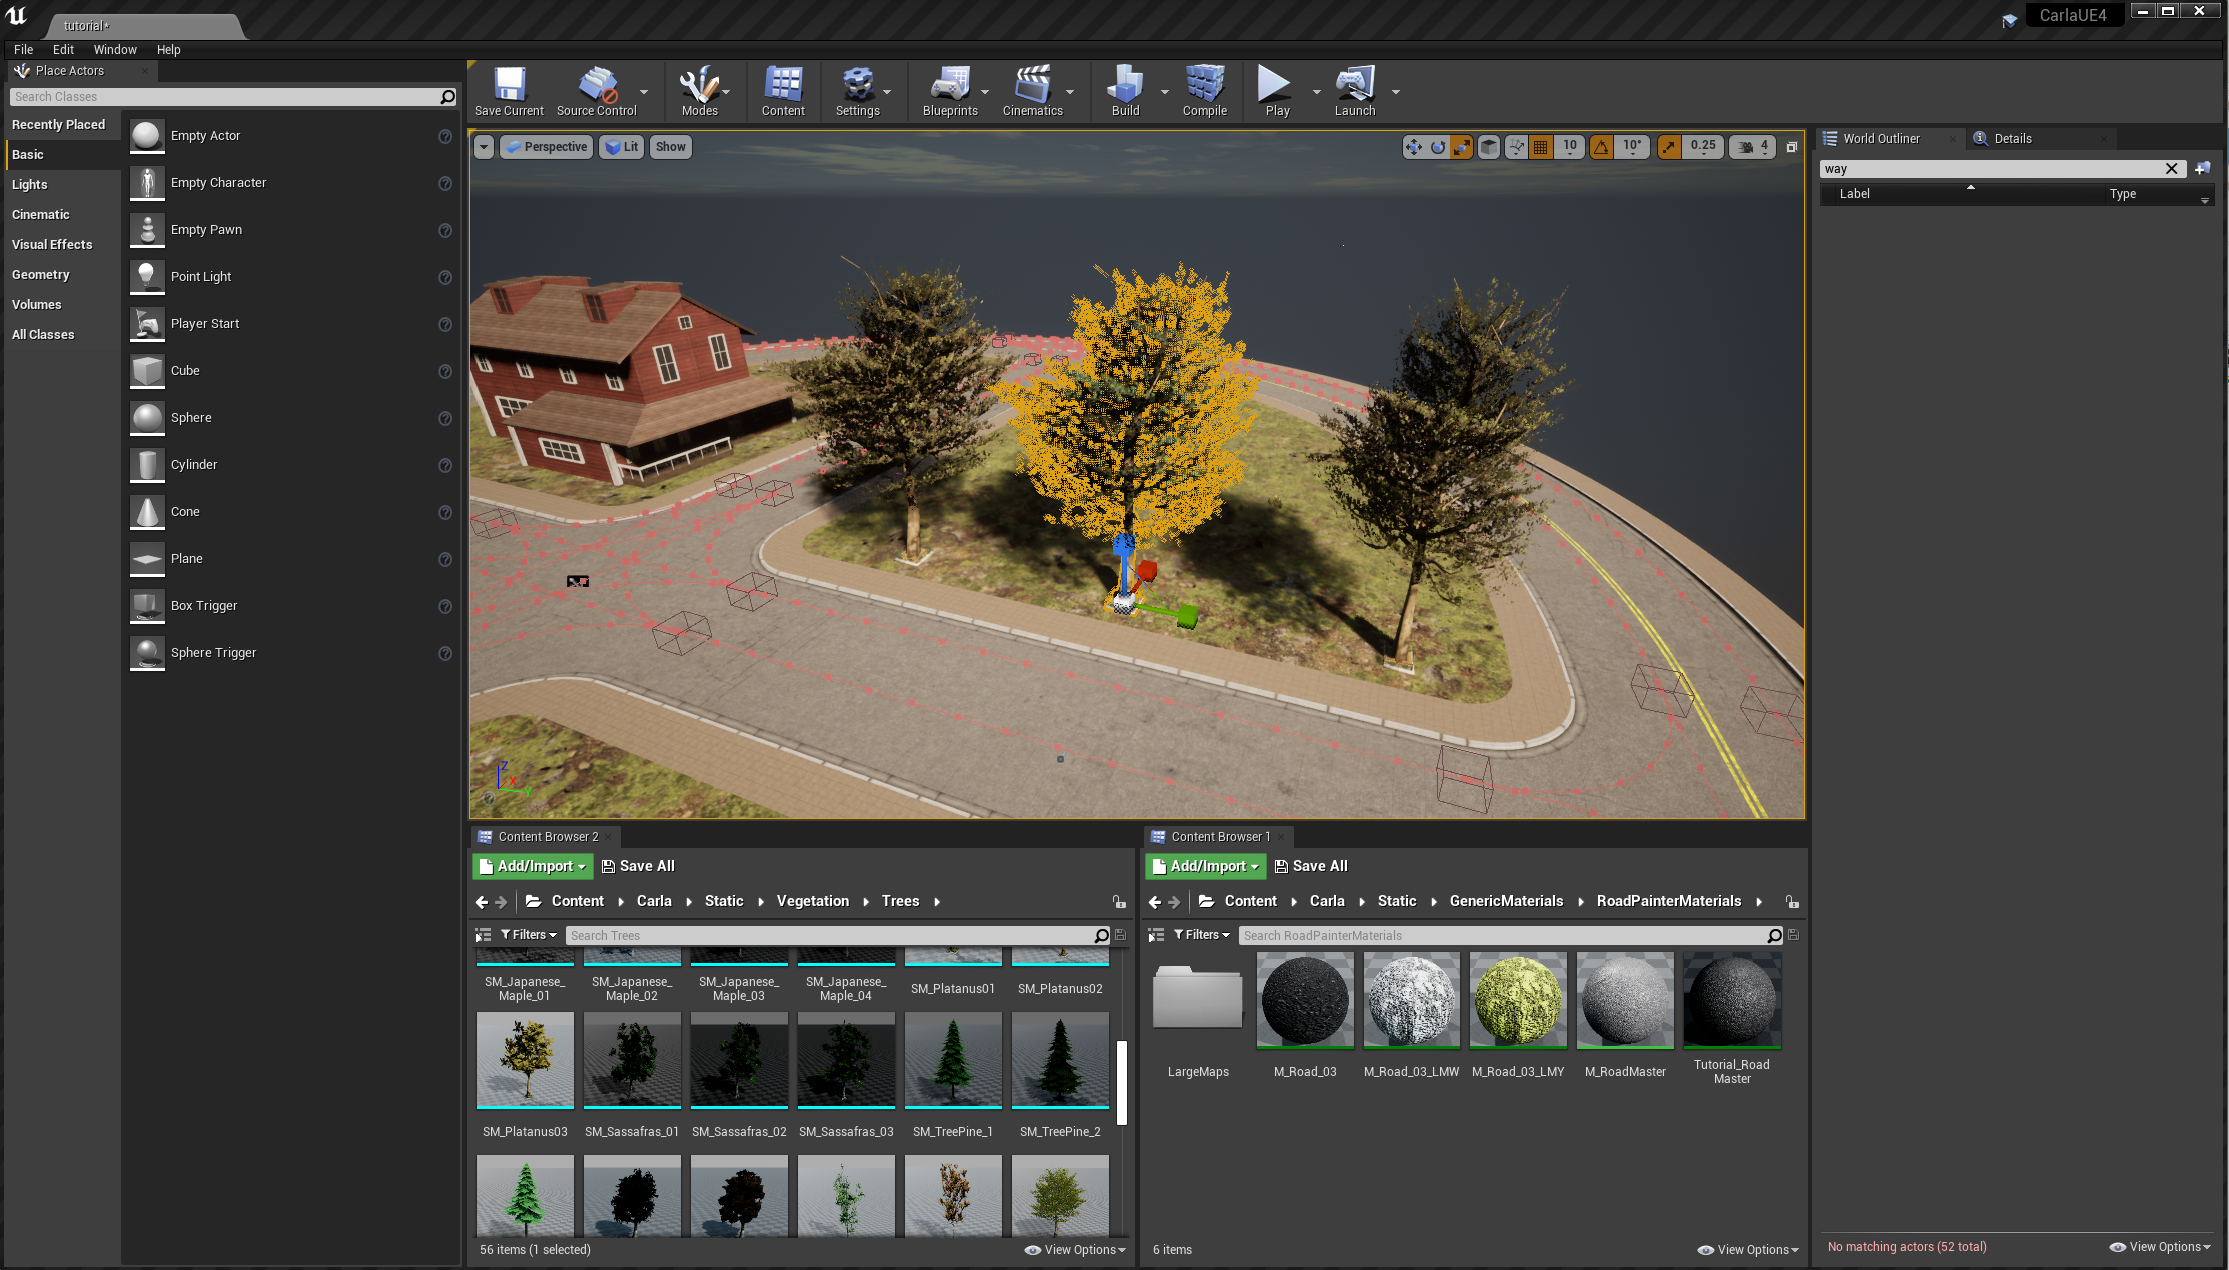Expand viewport options dropdown arrow

click(484, 147)
